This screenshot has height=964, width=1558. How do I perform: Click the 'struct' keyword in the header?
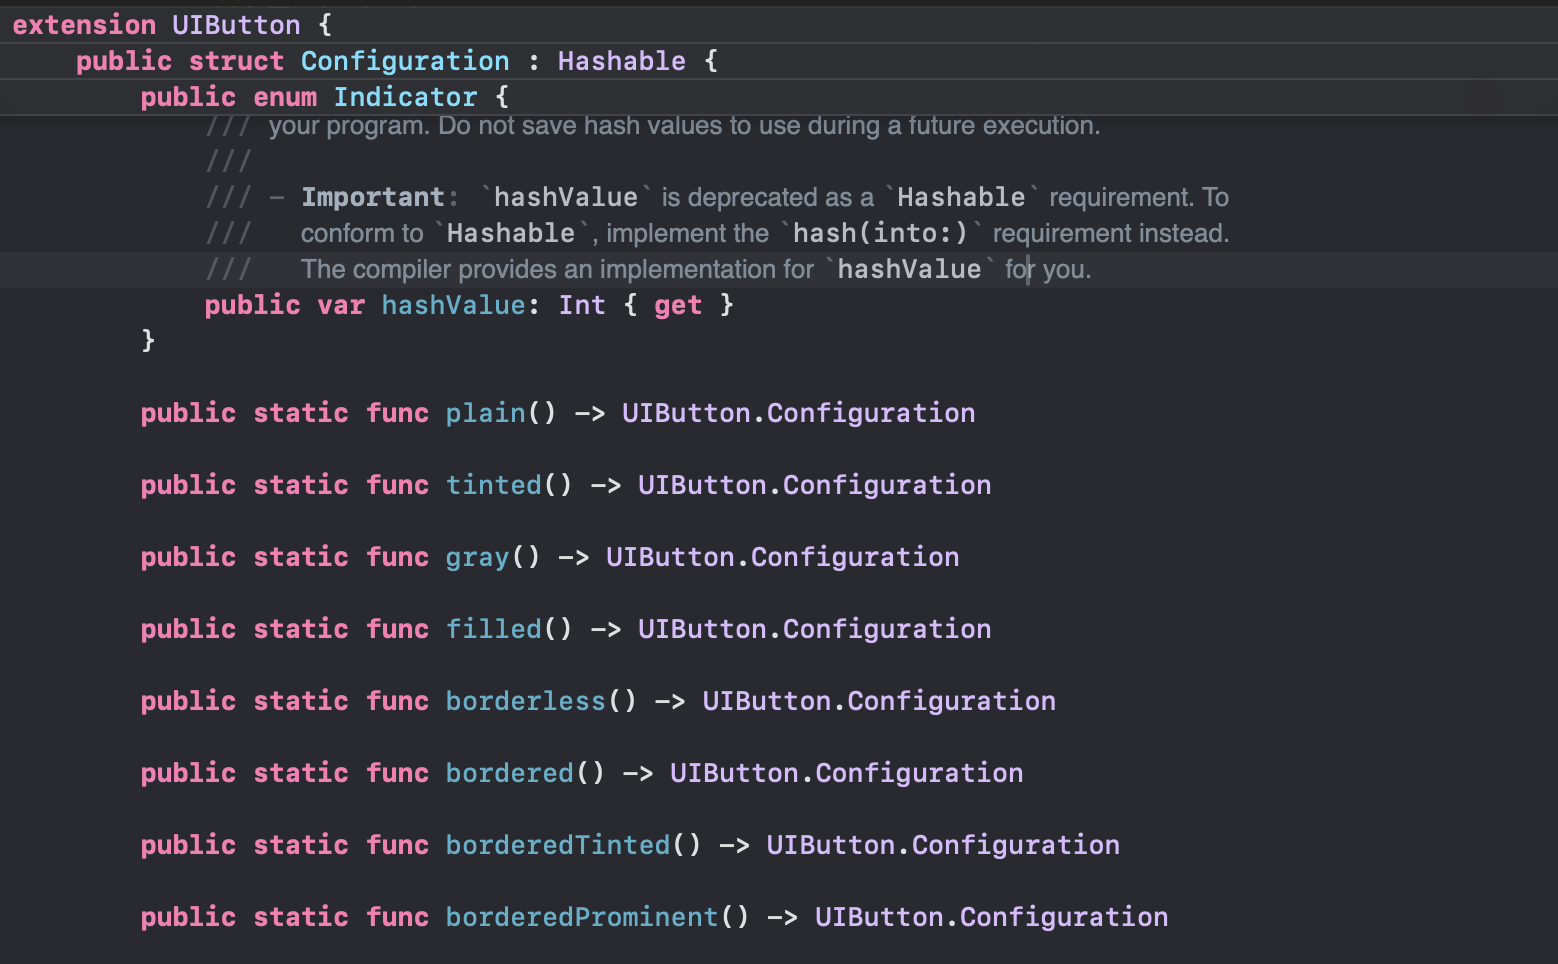237,61
